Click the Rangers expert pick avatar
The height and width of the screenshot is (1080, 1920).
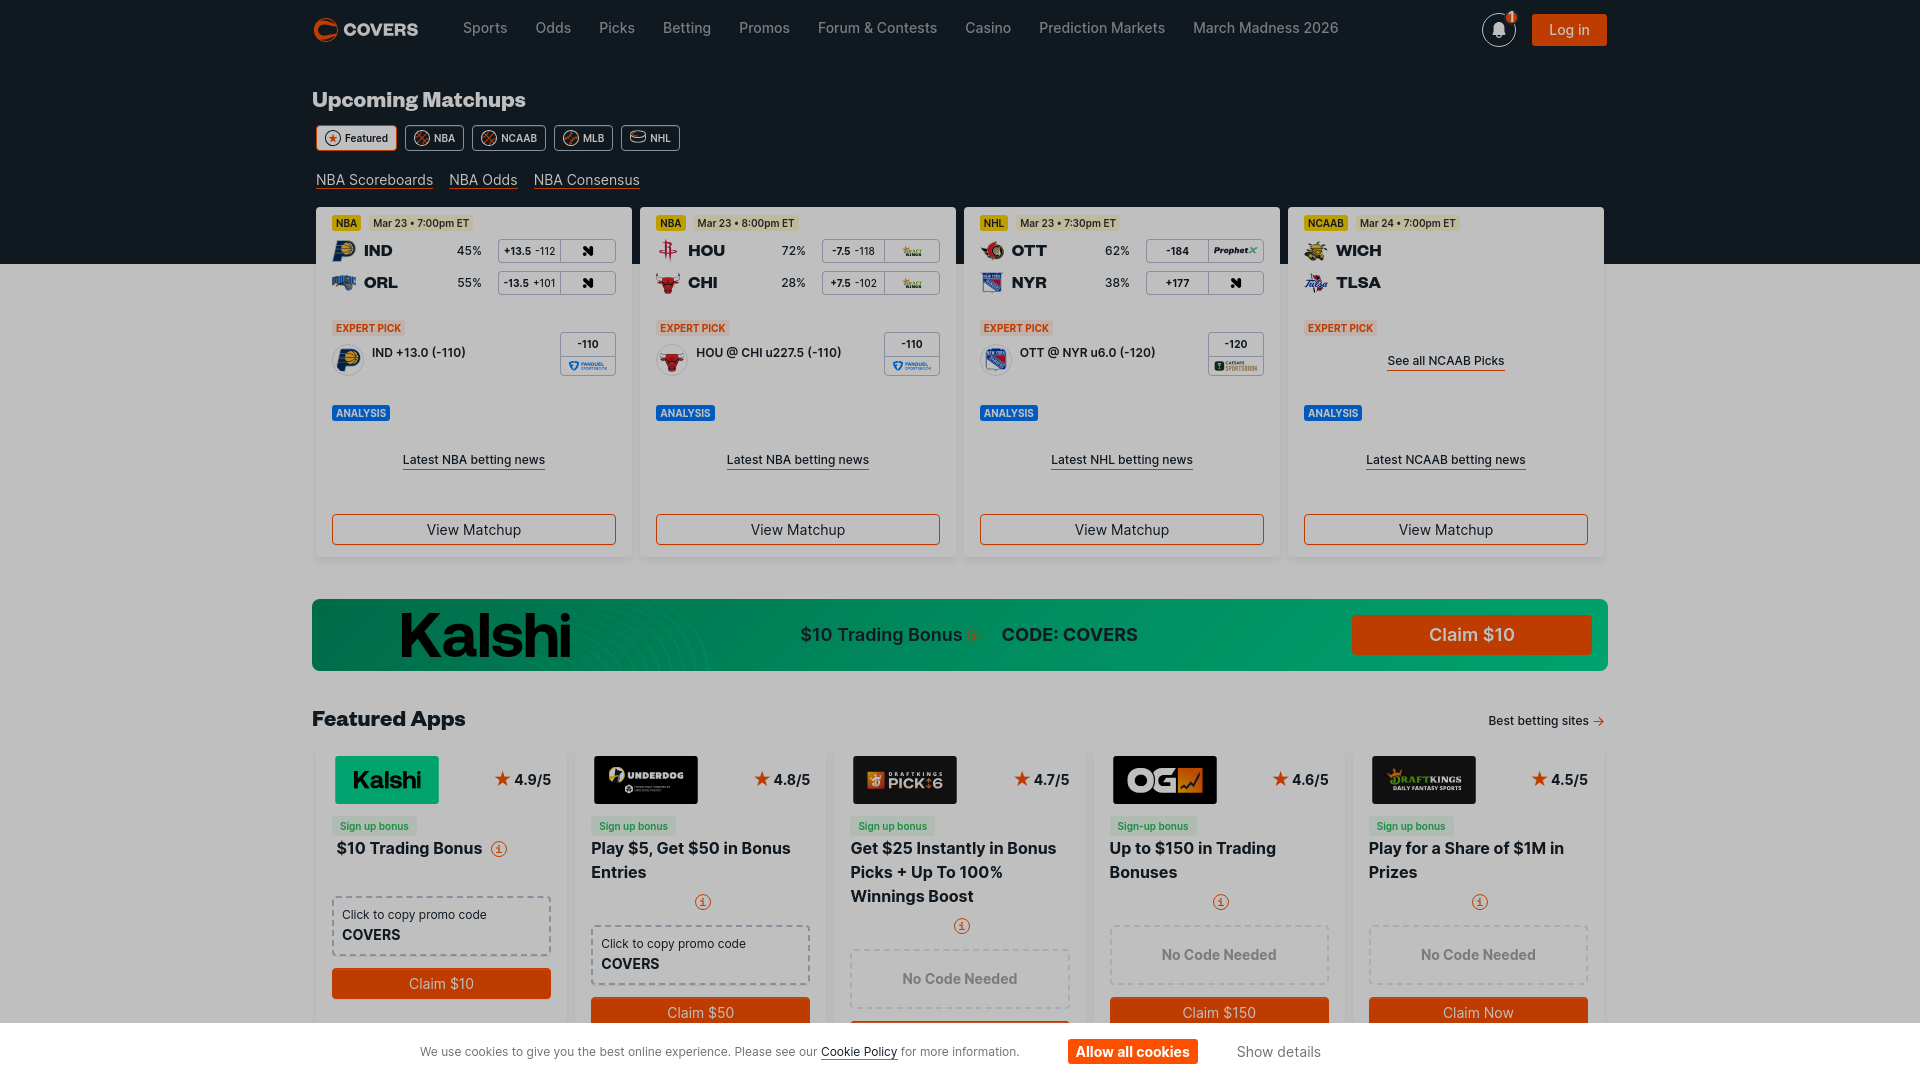(x=996, y=360)
